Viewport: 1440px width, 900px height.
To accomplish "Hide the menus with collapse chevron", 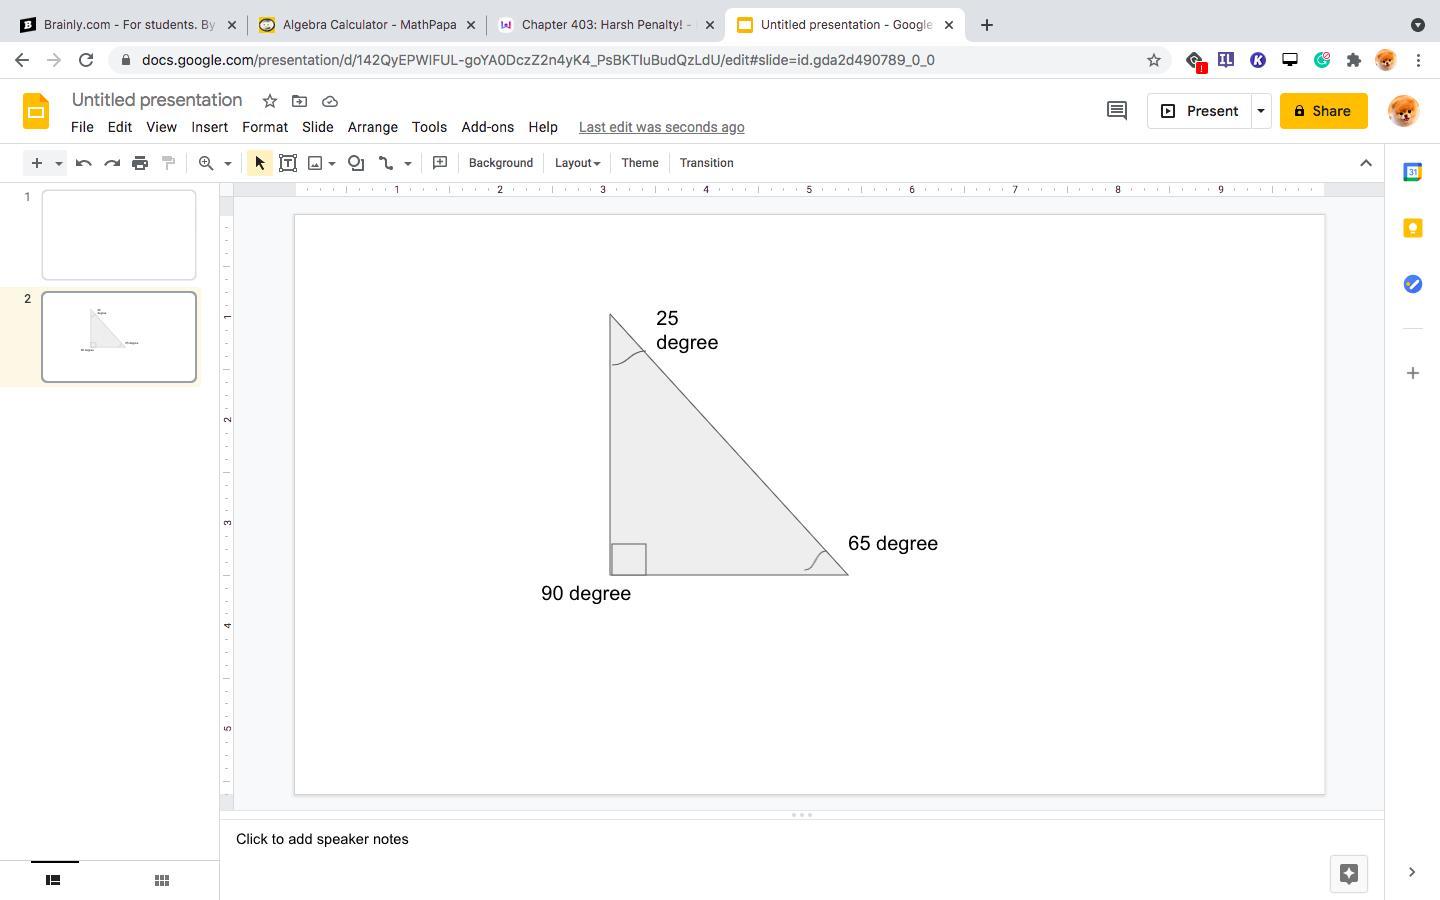I will tap(1366, 163).
